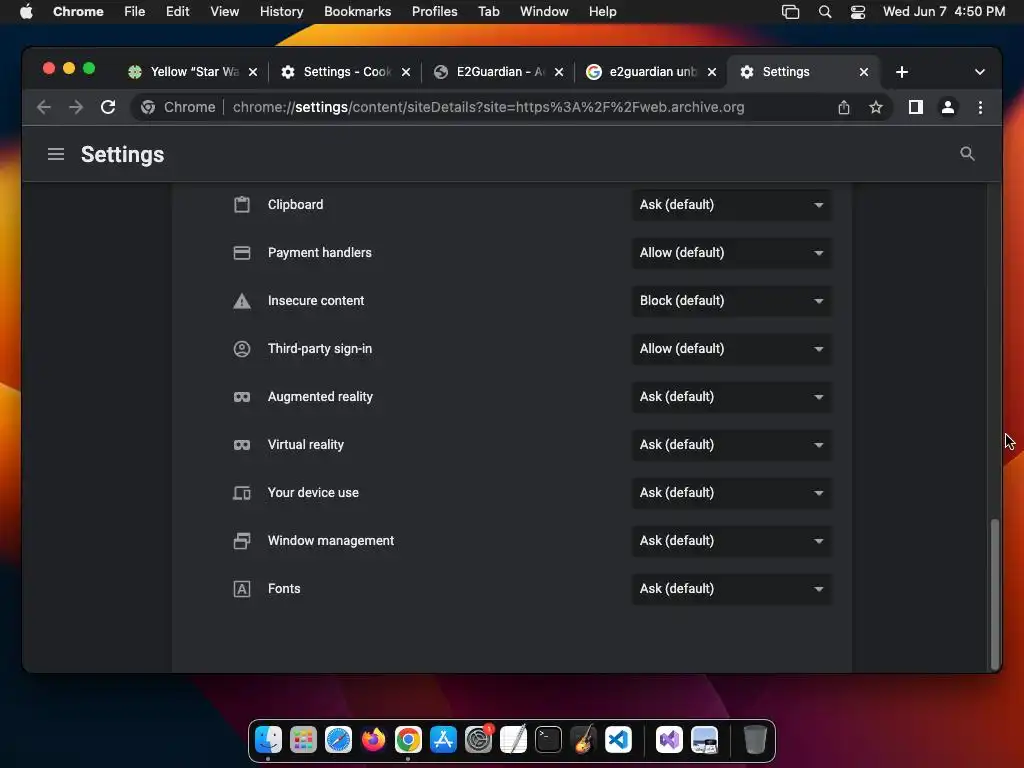Screen dimensions: 1024x768
Task: Open the Settings hamburger menu
Action: [56, 154]
